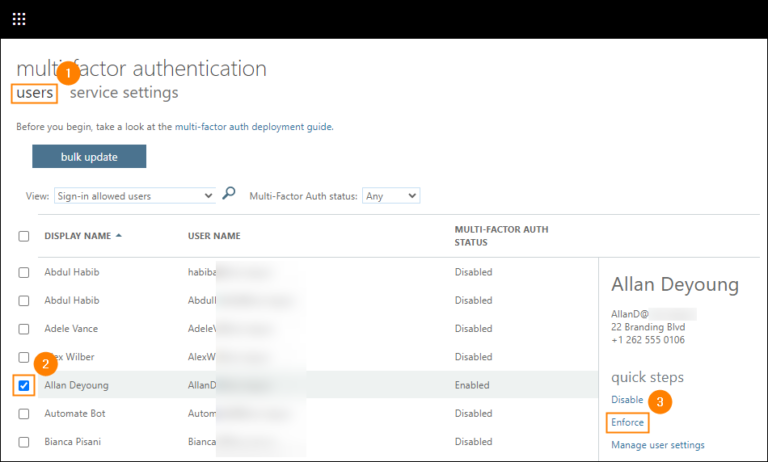The image size is (768, 462).
Task: Open the service settings tab
Action: coord(124,93)
